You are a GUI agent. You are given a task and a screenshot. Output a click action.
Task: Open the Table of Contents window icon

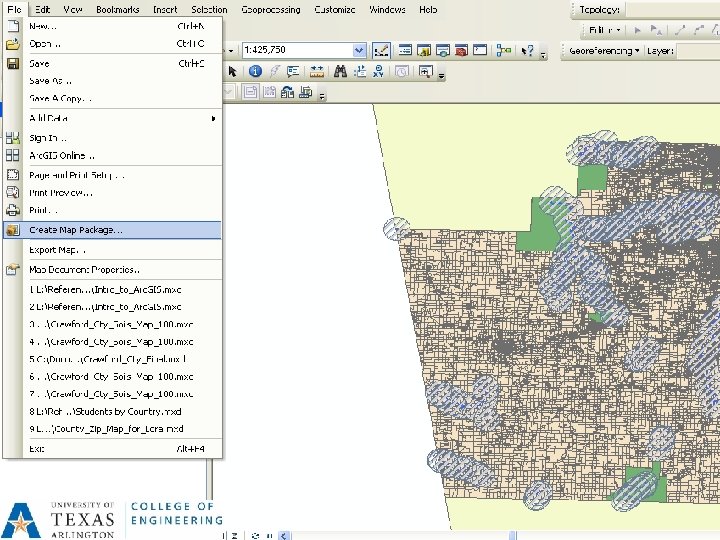[405, 50]
